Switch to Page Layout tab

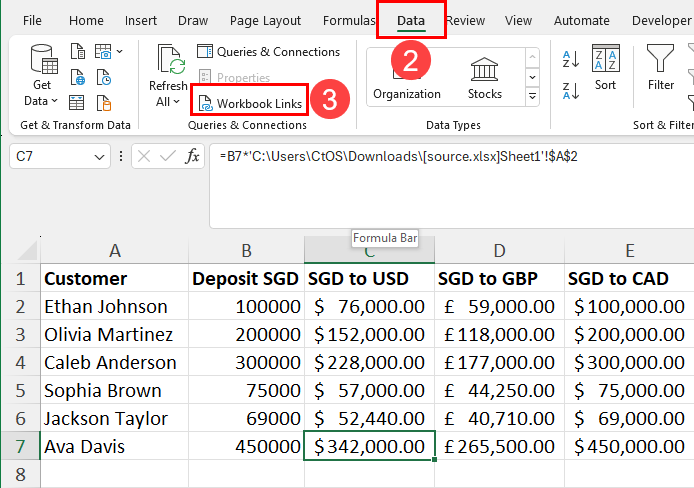(265, 20)
